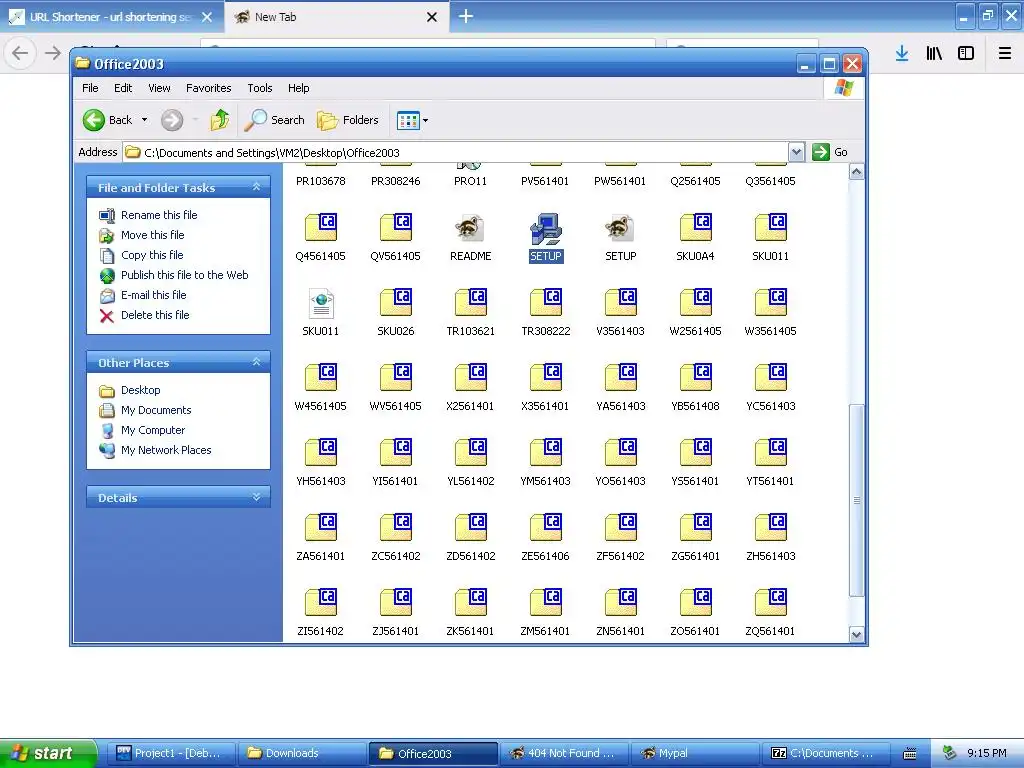The width and height of the screenshot is (1024, 768).
Task: Open the File menu
Action: (90, 88)
